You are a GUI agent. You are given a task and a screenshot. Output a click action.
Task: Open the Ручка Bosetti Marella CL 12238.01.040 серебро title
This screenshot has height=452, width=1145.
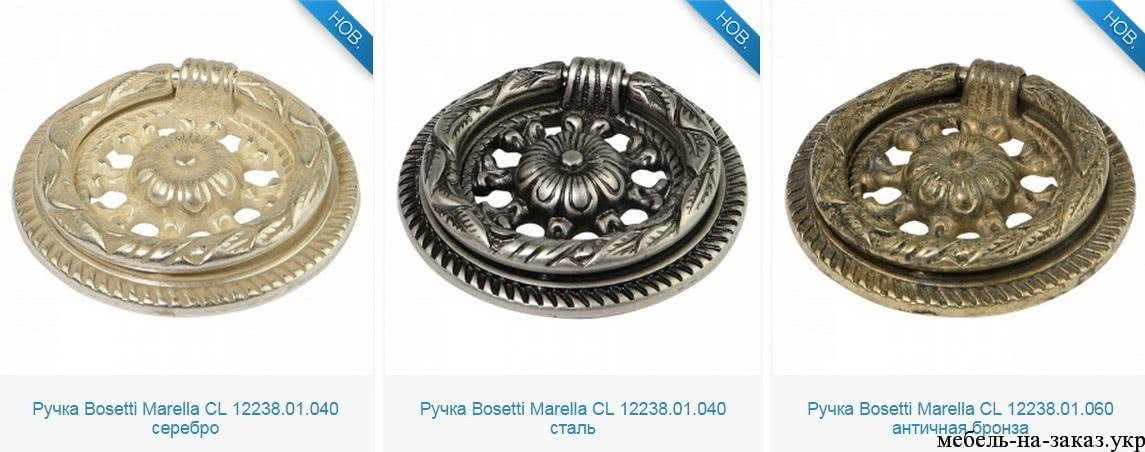coord(185,418)
